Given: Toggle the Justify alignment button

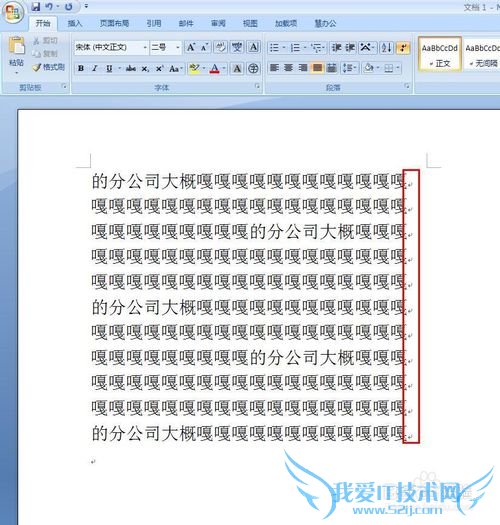Looking at the screenshot, I should [x=317, y=68].
